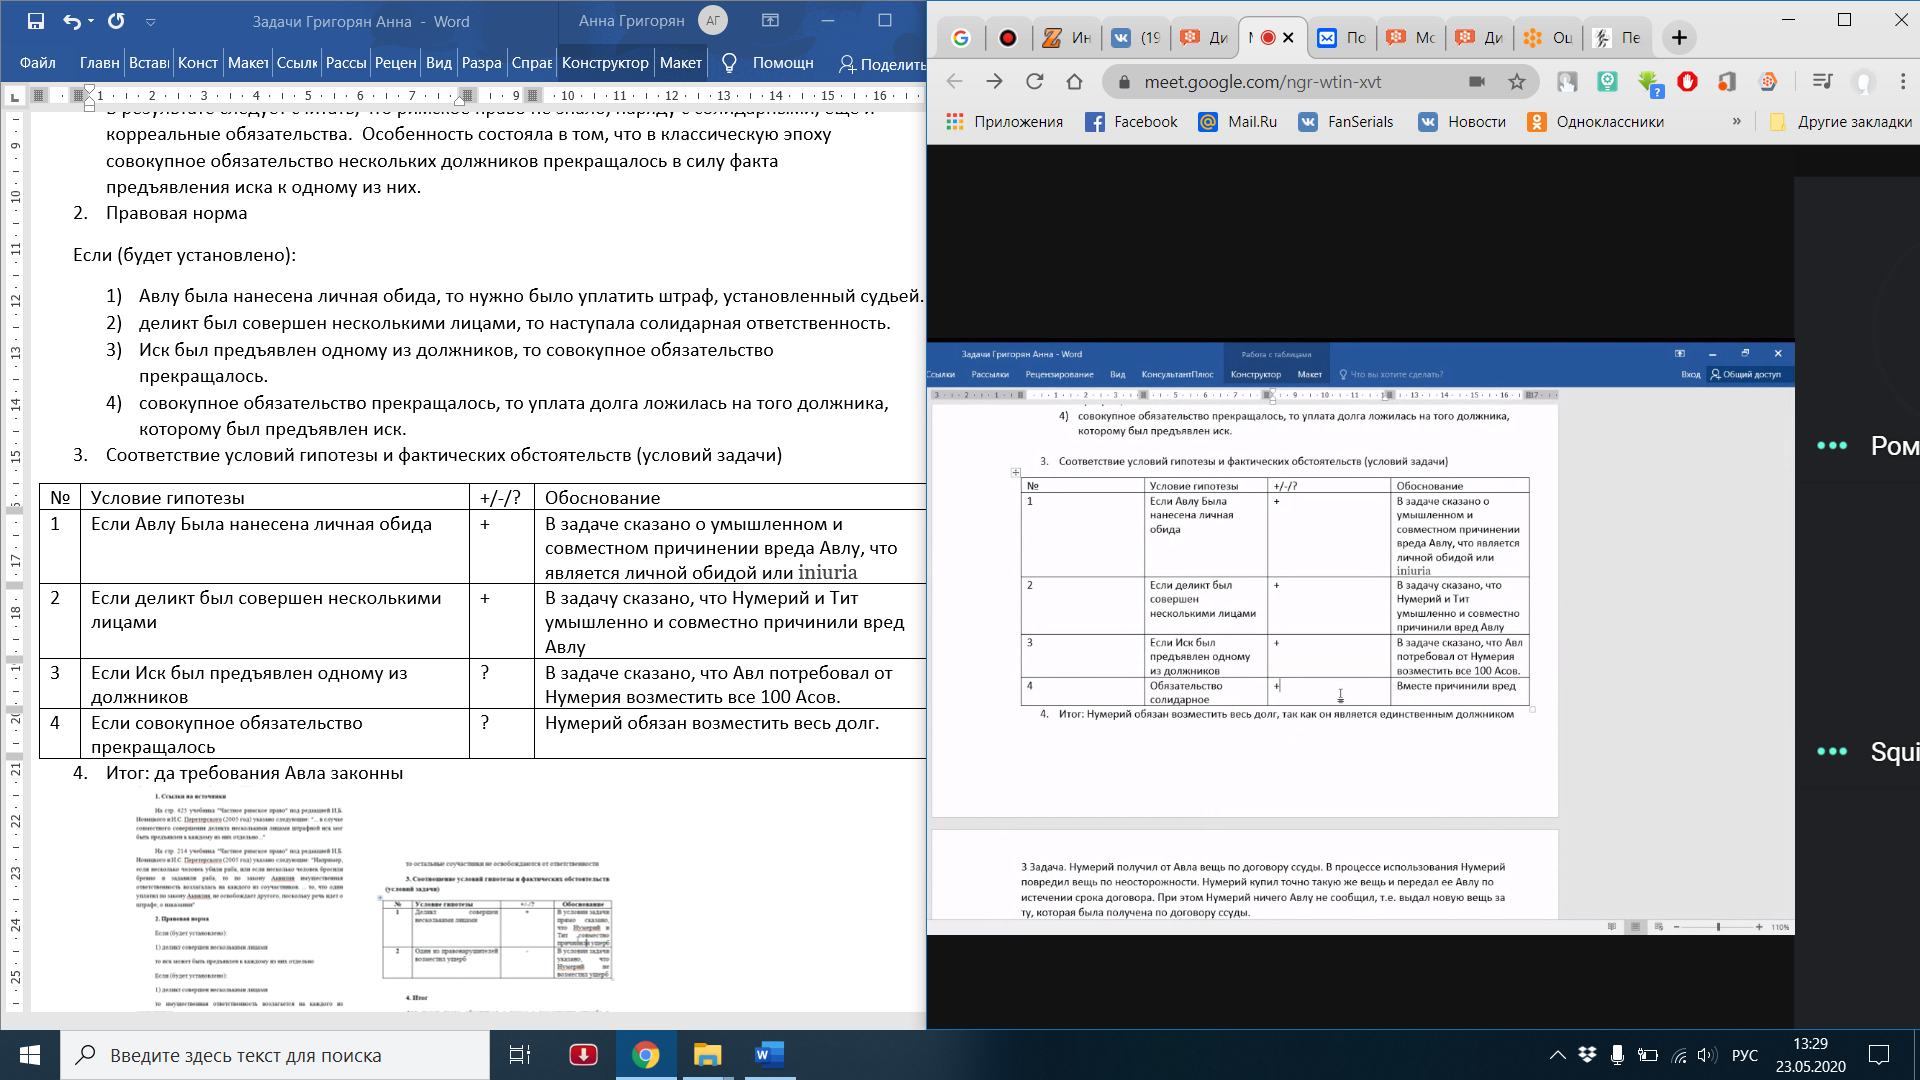Open the table tools Макет tab
This screenshot has width=1920, height=1080.
click(x=681, y=62)
